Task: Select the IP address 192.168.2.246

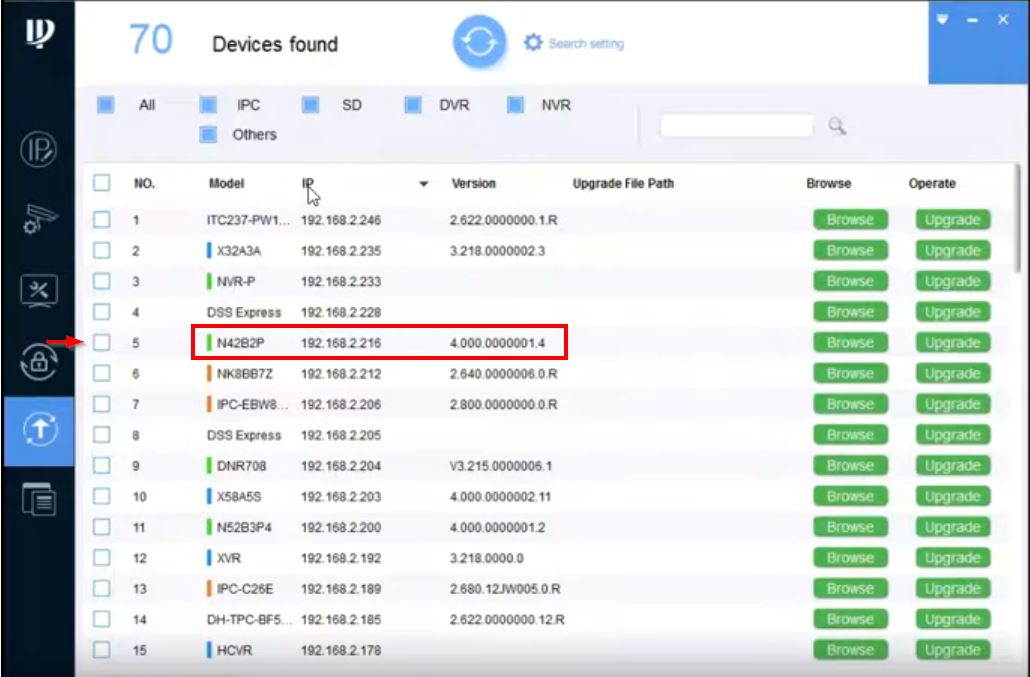Action: 341,220
